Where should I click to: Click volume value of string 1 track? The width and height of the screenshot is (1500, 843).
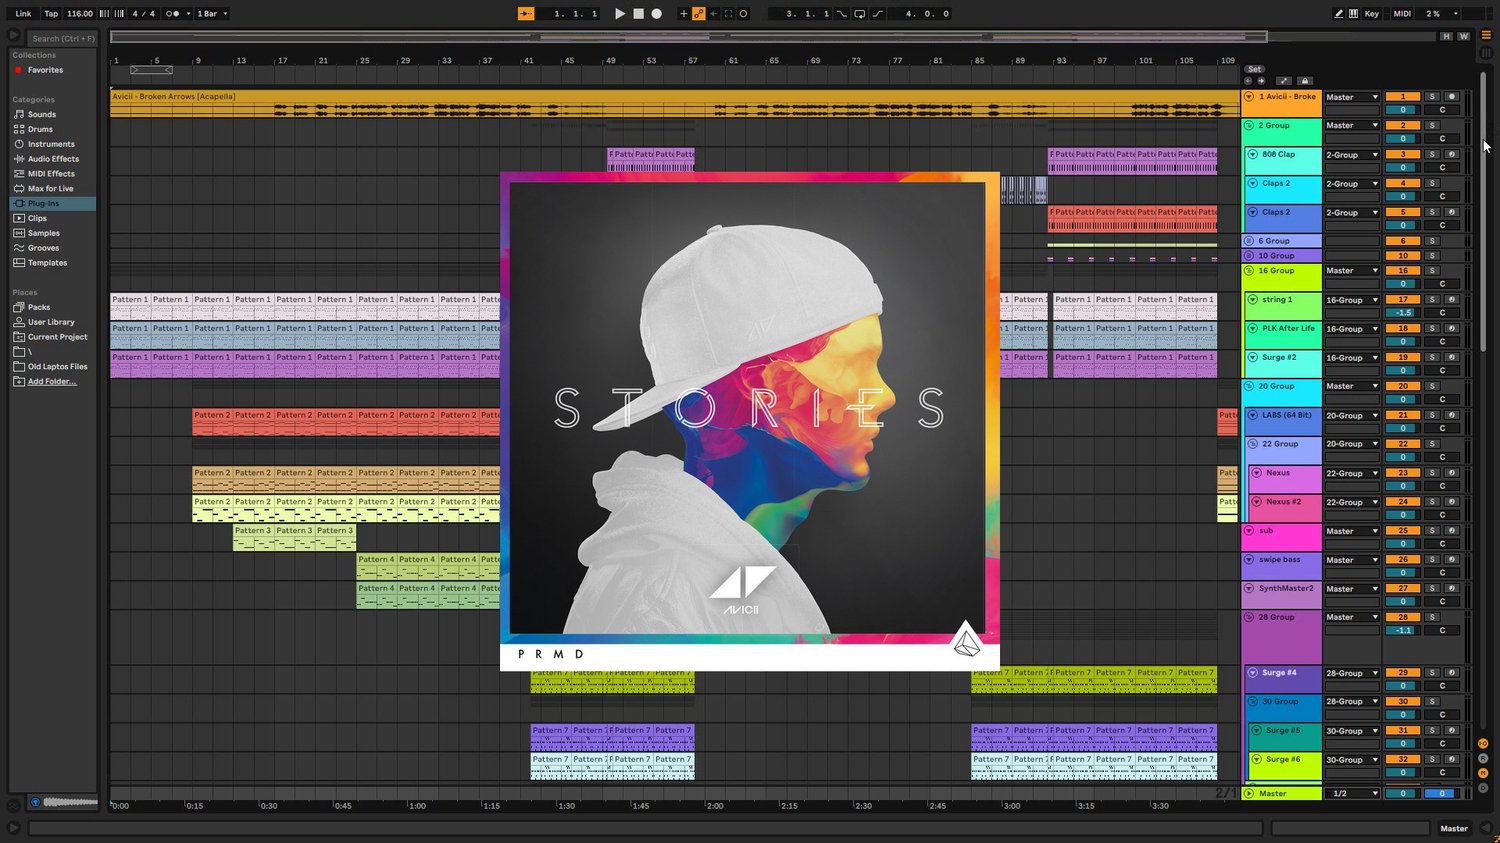1403,313
